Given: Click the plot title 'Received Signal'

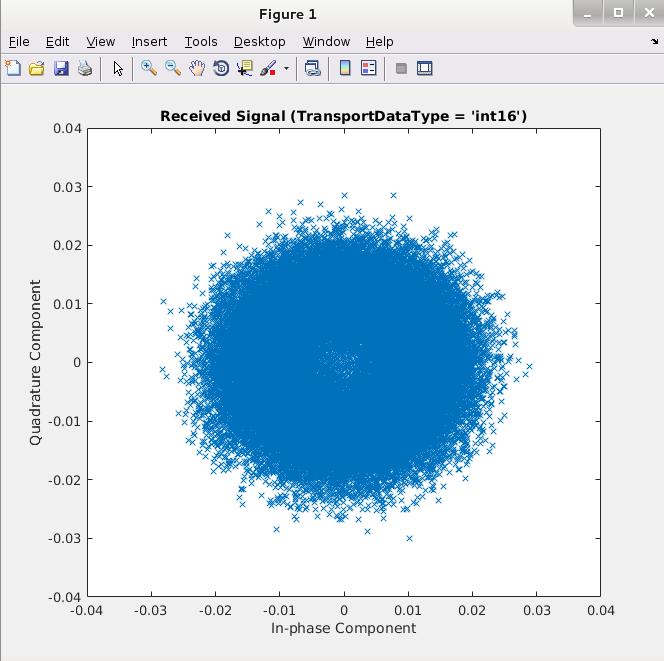Looking at the screenshot, I should [343, 116].
